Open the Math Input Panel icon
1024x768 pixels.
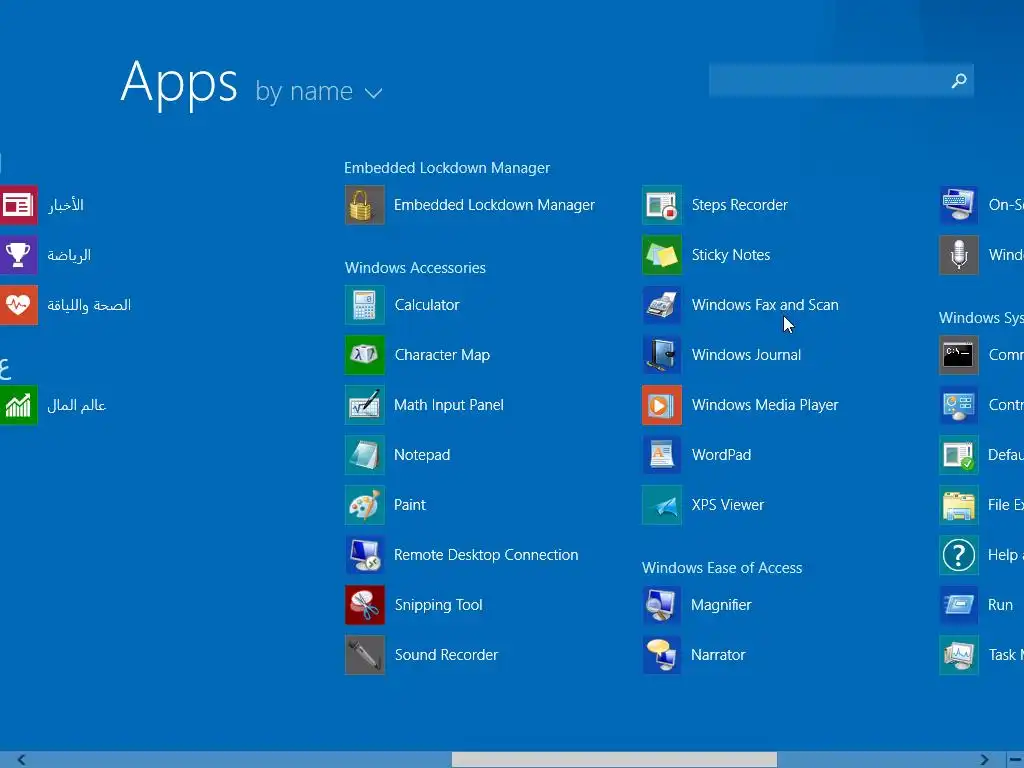[x=364, y=405]
